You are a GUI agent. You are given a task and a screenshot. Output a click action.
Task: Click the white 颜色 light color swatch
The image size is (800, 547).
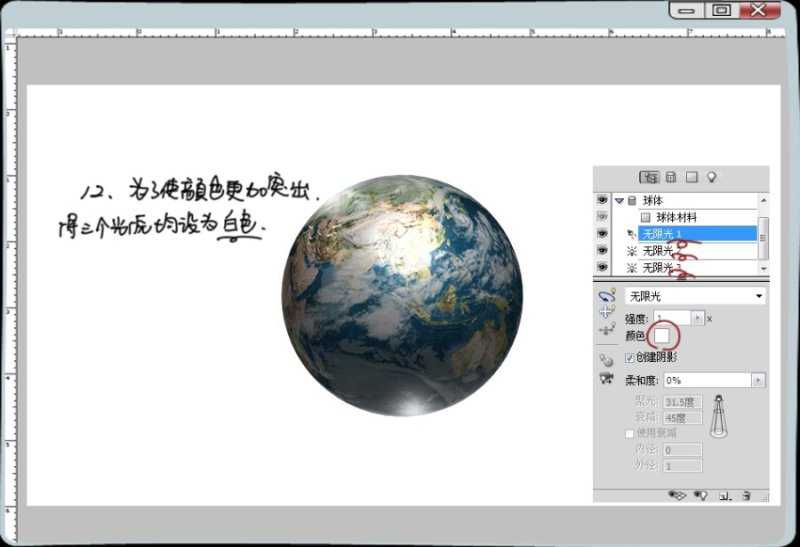tap(662, 336)
